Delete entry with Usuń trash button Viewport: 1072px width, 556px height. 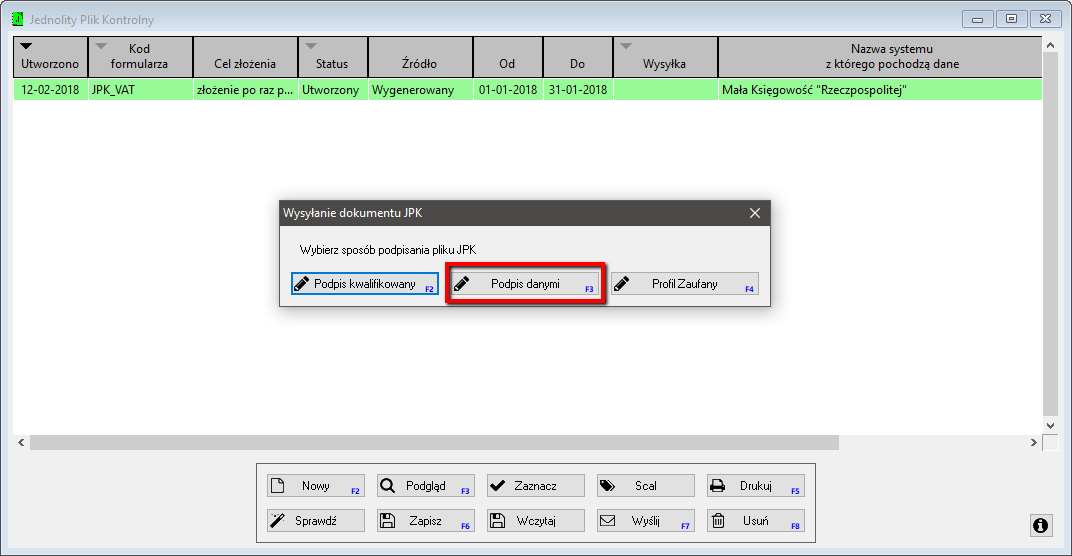pyautogui.click(x=755, y=520)
